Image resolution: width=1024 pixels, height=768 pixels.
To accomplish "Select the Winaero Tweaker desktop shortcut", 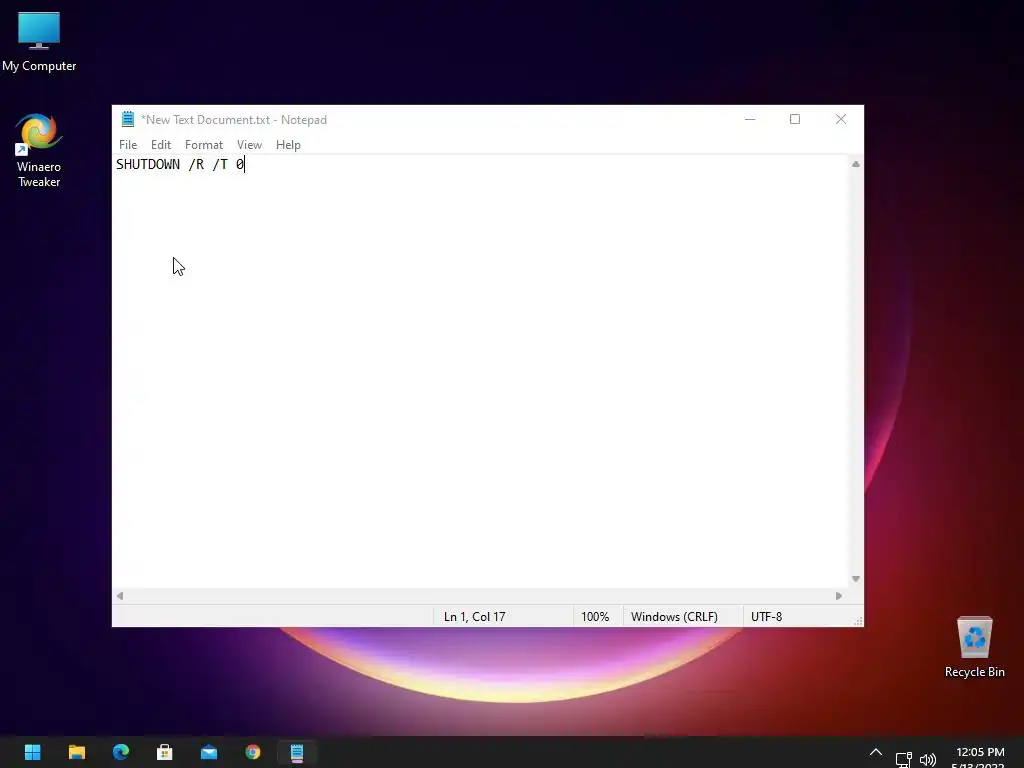I will [x=39, y=150].
